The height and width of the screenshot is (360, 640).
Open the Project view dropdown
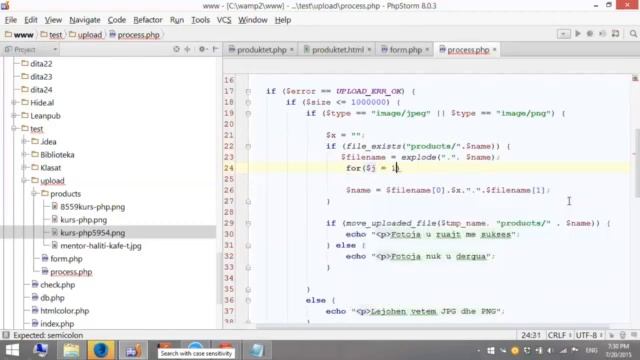tap(31, 49)
